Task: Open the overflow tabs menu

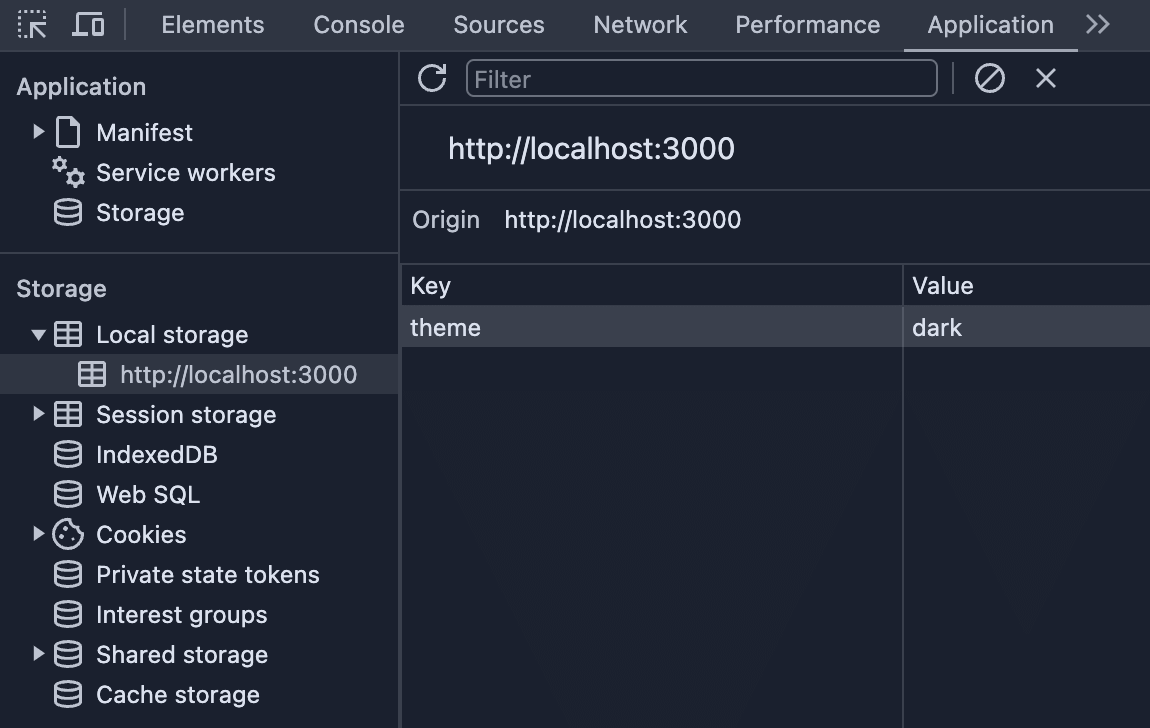Action: tap(1097, 25)
